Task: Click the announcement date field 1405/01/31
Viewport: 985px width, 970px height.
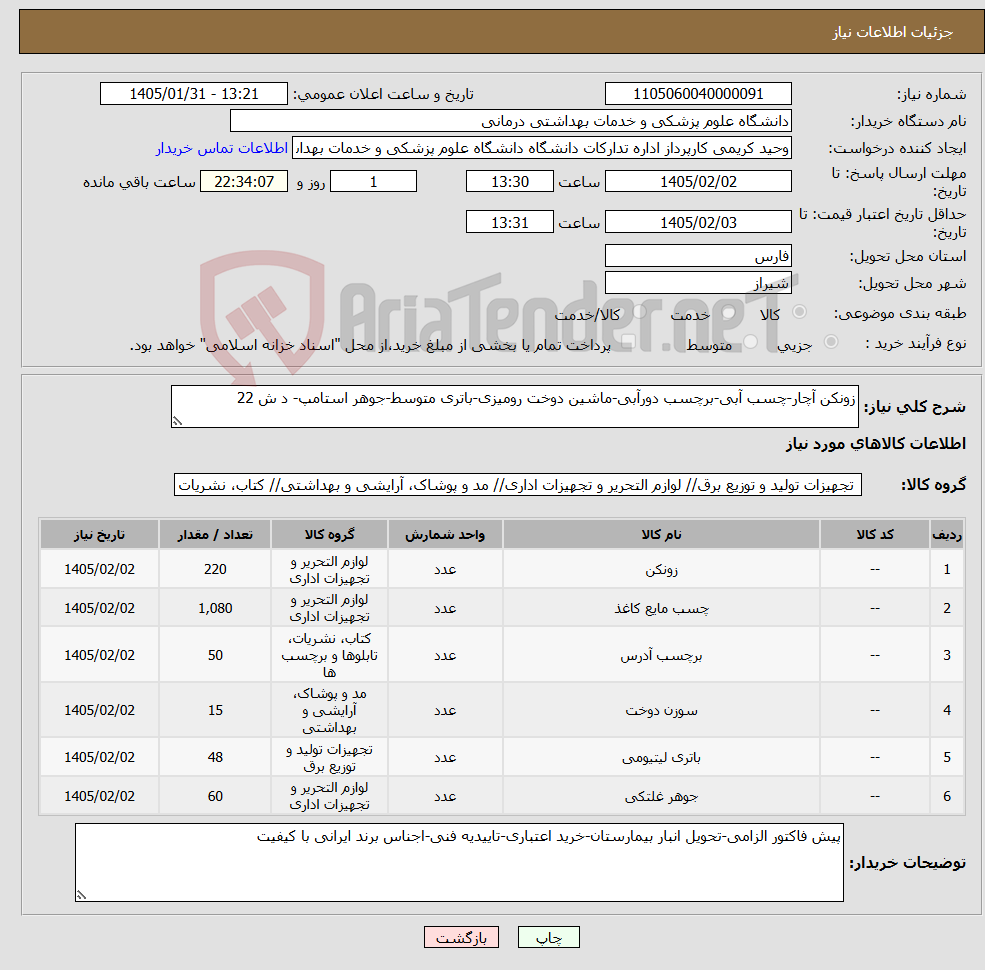Action: tap(193, 94)
